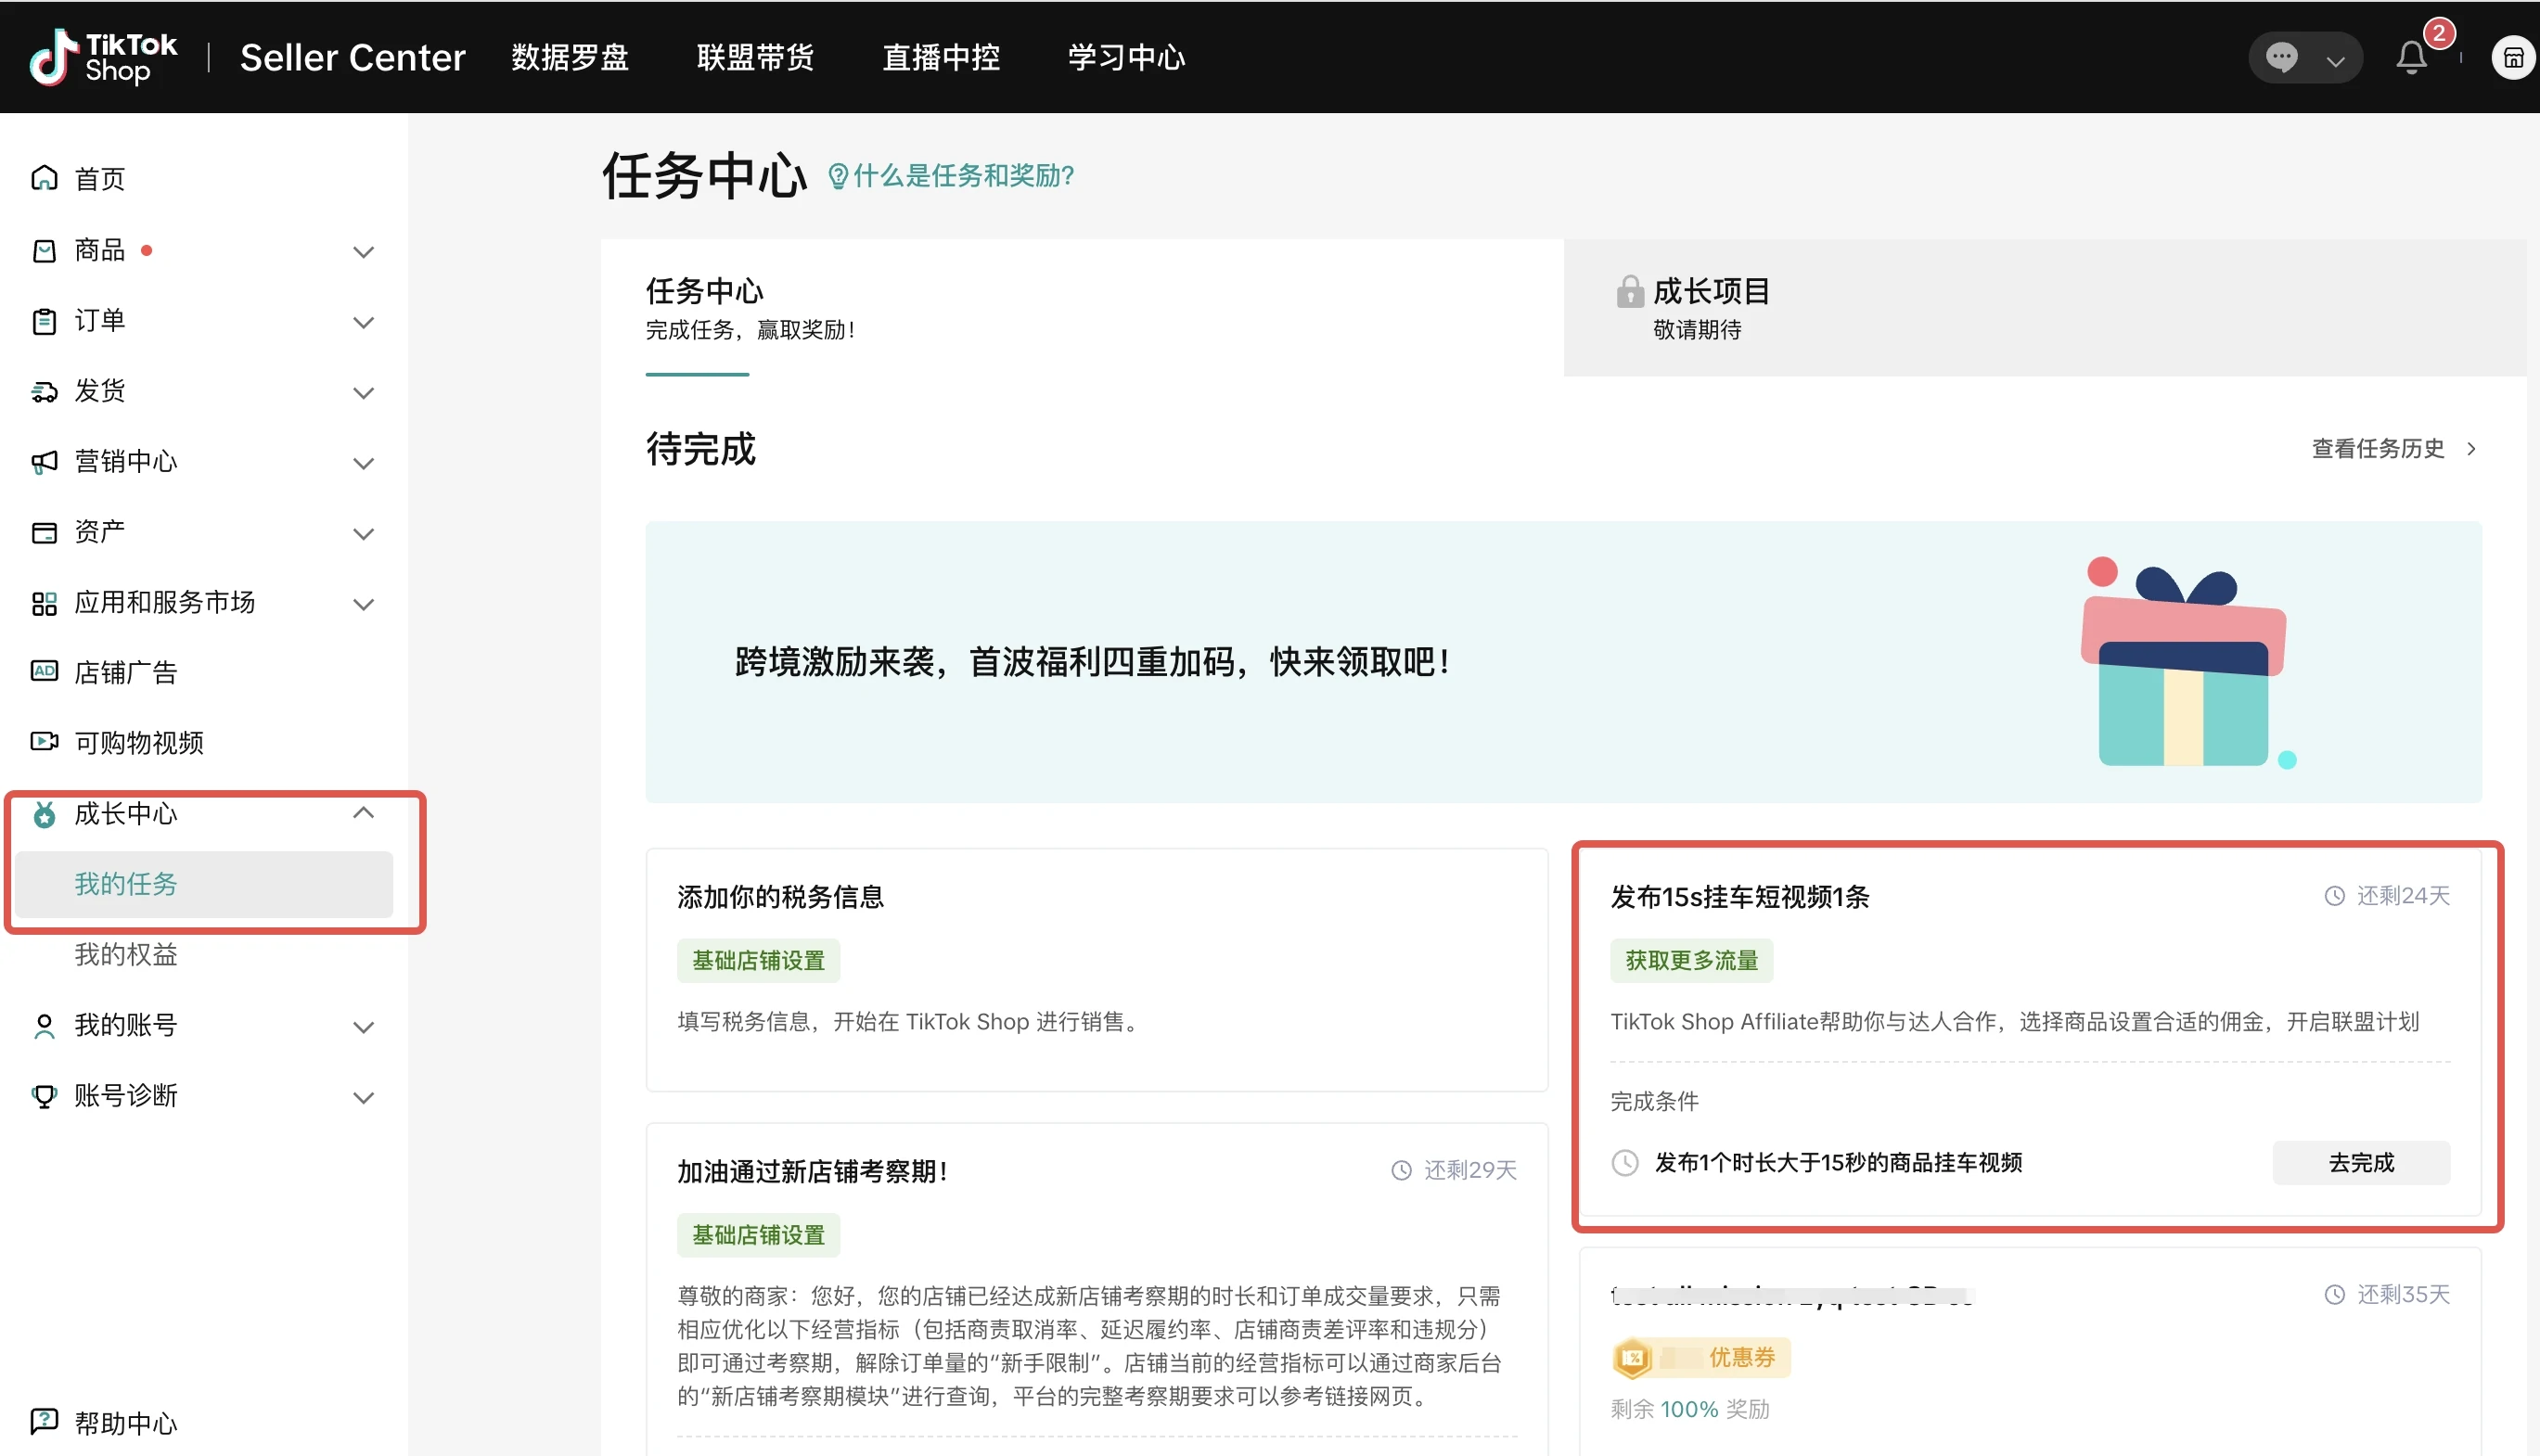Click the TikTok Shop logo

103,57
